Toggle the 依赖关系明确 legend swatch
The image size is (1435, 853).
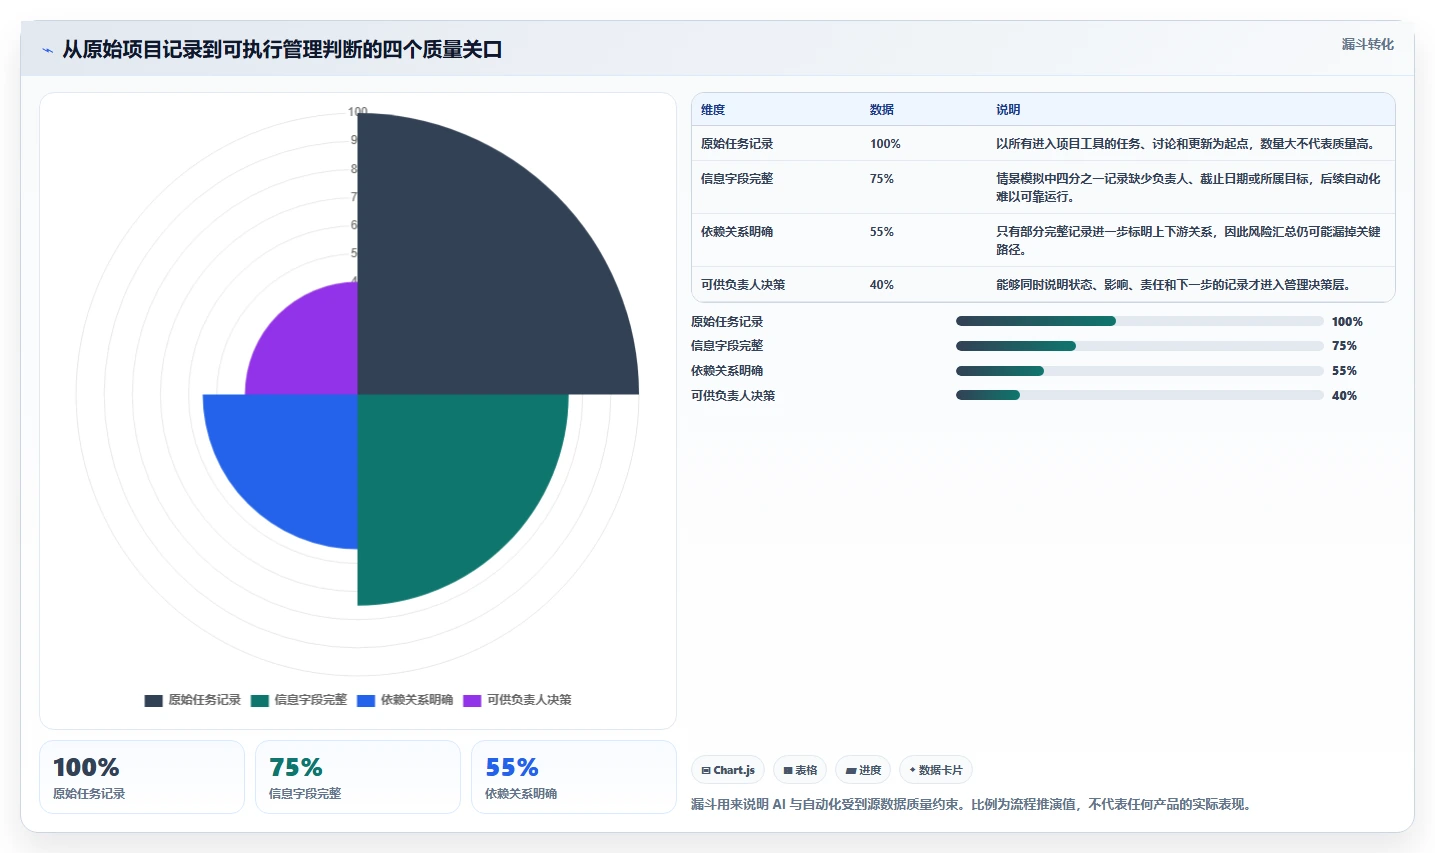point(366,700)
